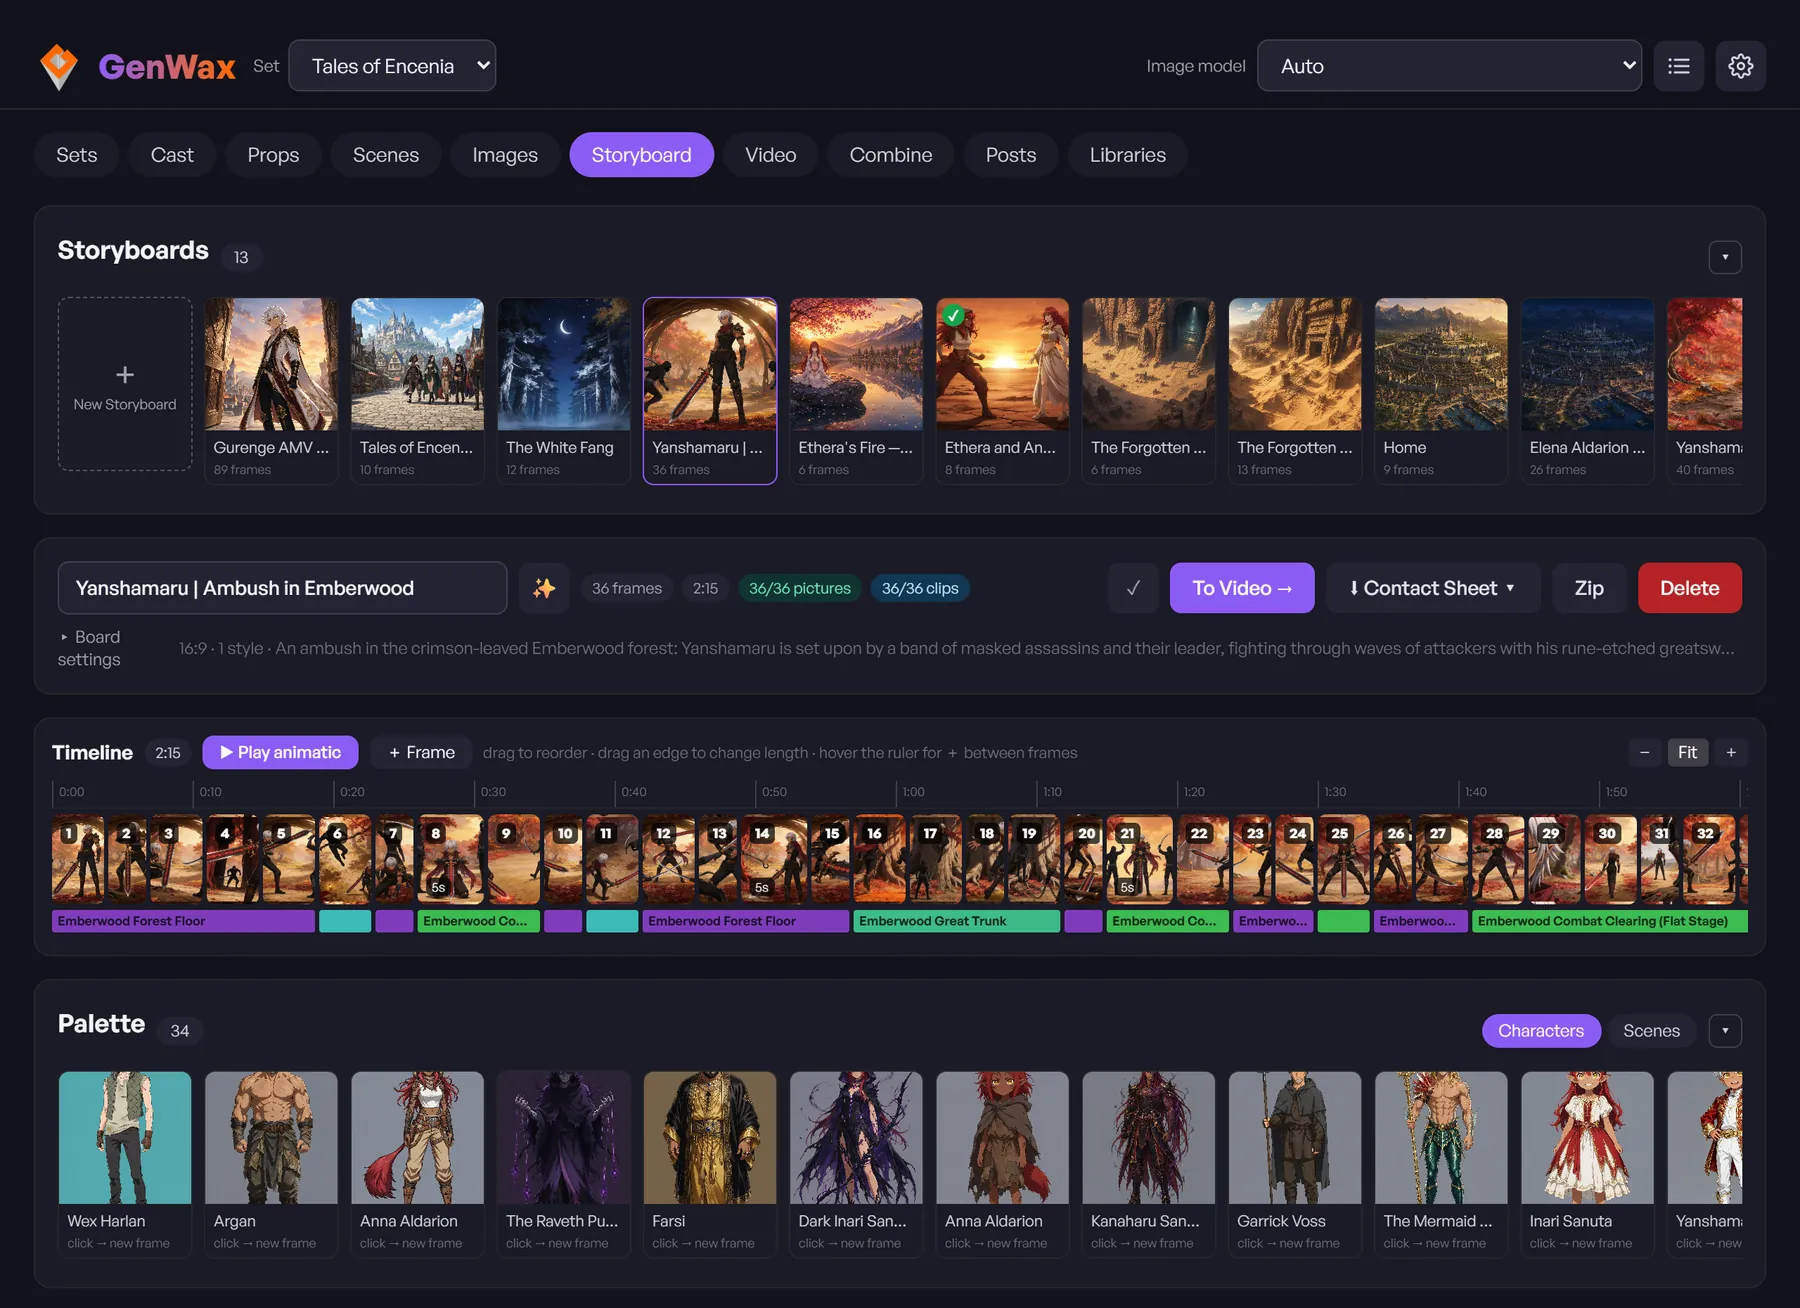This screenshot has height=1308, width=1800.
Task: Open the list view icon button
Action: click(x=1679, y=66)
